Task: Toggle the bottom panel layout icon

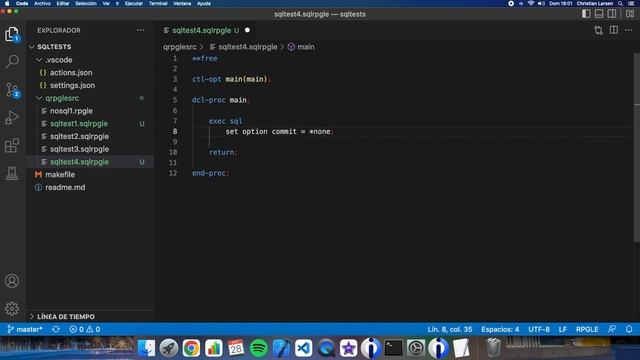Action: coord(599,14)
